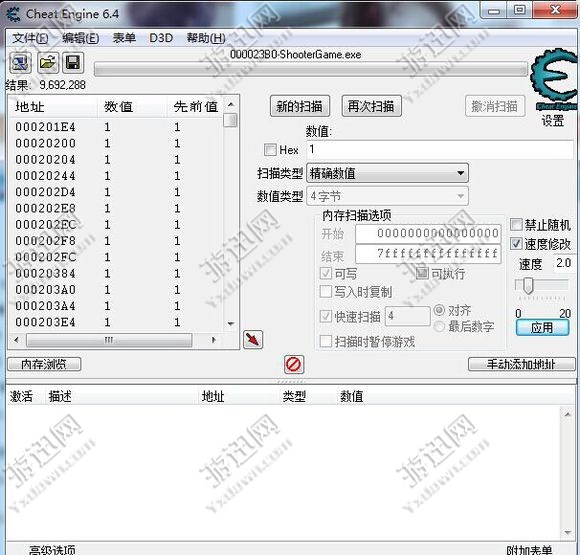This screenshot has height=555, width=580.
Task: Click the 速度 value field
Action: [x=564, y=263]
